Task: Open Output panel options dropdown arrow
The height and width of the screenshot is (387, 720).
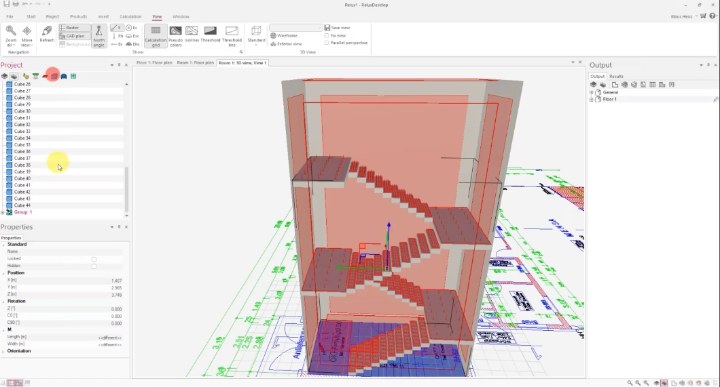Action: [701, 65]
